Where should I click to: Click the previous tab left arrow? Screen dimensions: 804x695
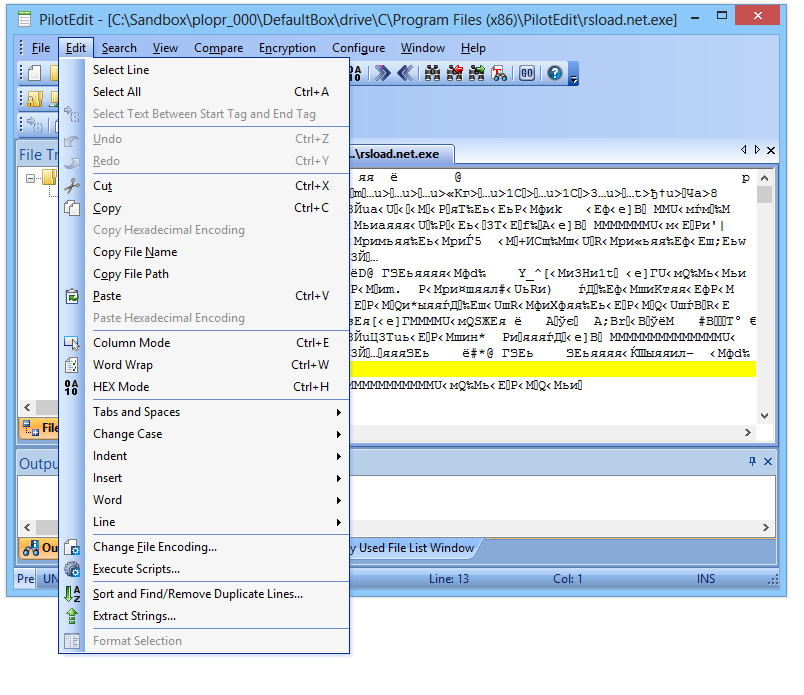point(743,150)
